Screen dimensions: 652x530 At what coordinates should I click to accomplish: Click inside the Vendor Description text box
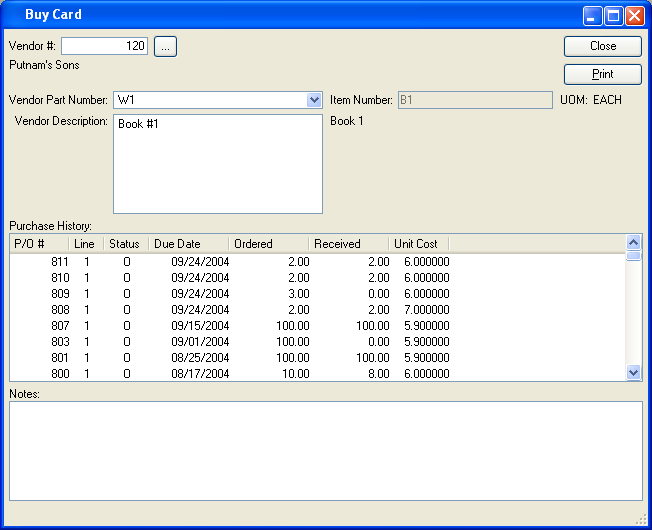pos(217,164)
